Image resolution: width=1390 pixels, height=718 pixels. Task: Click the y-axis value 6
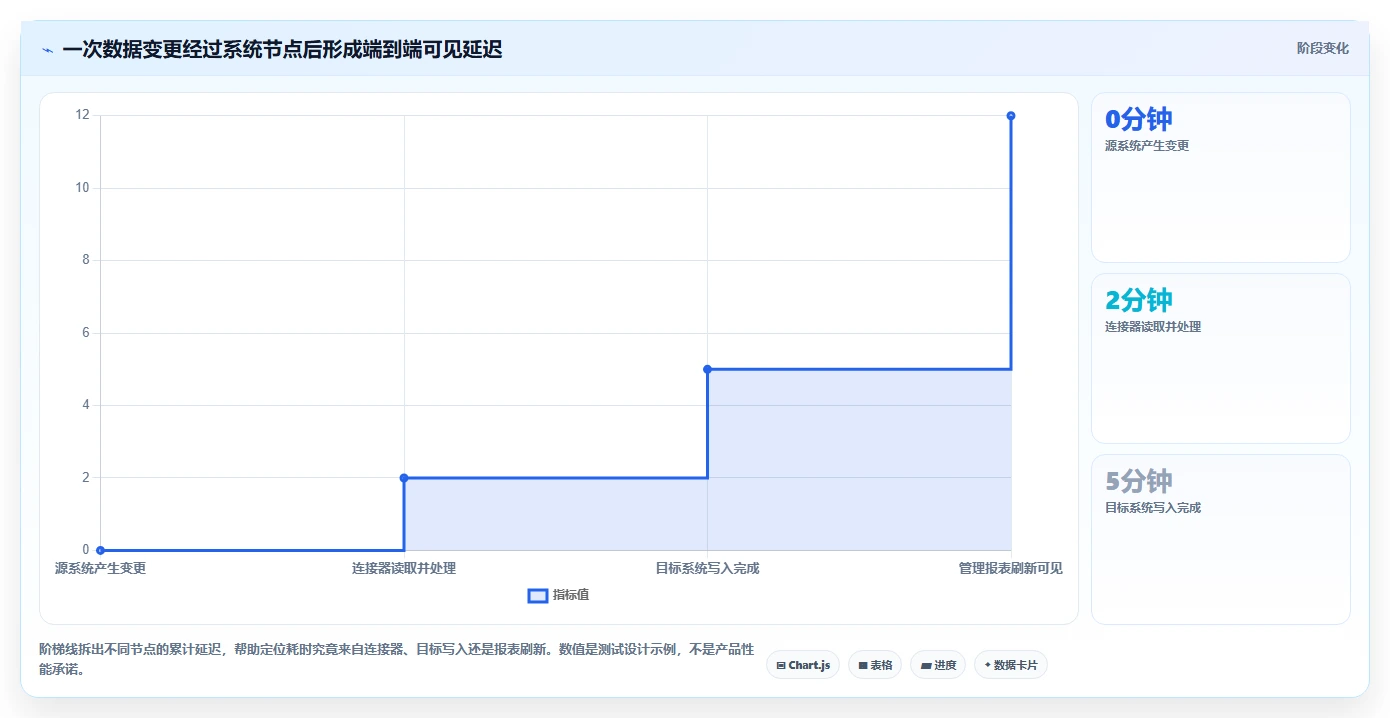(86, 333)
